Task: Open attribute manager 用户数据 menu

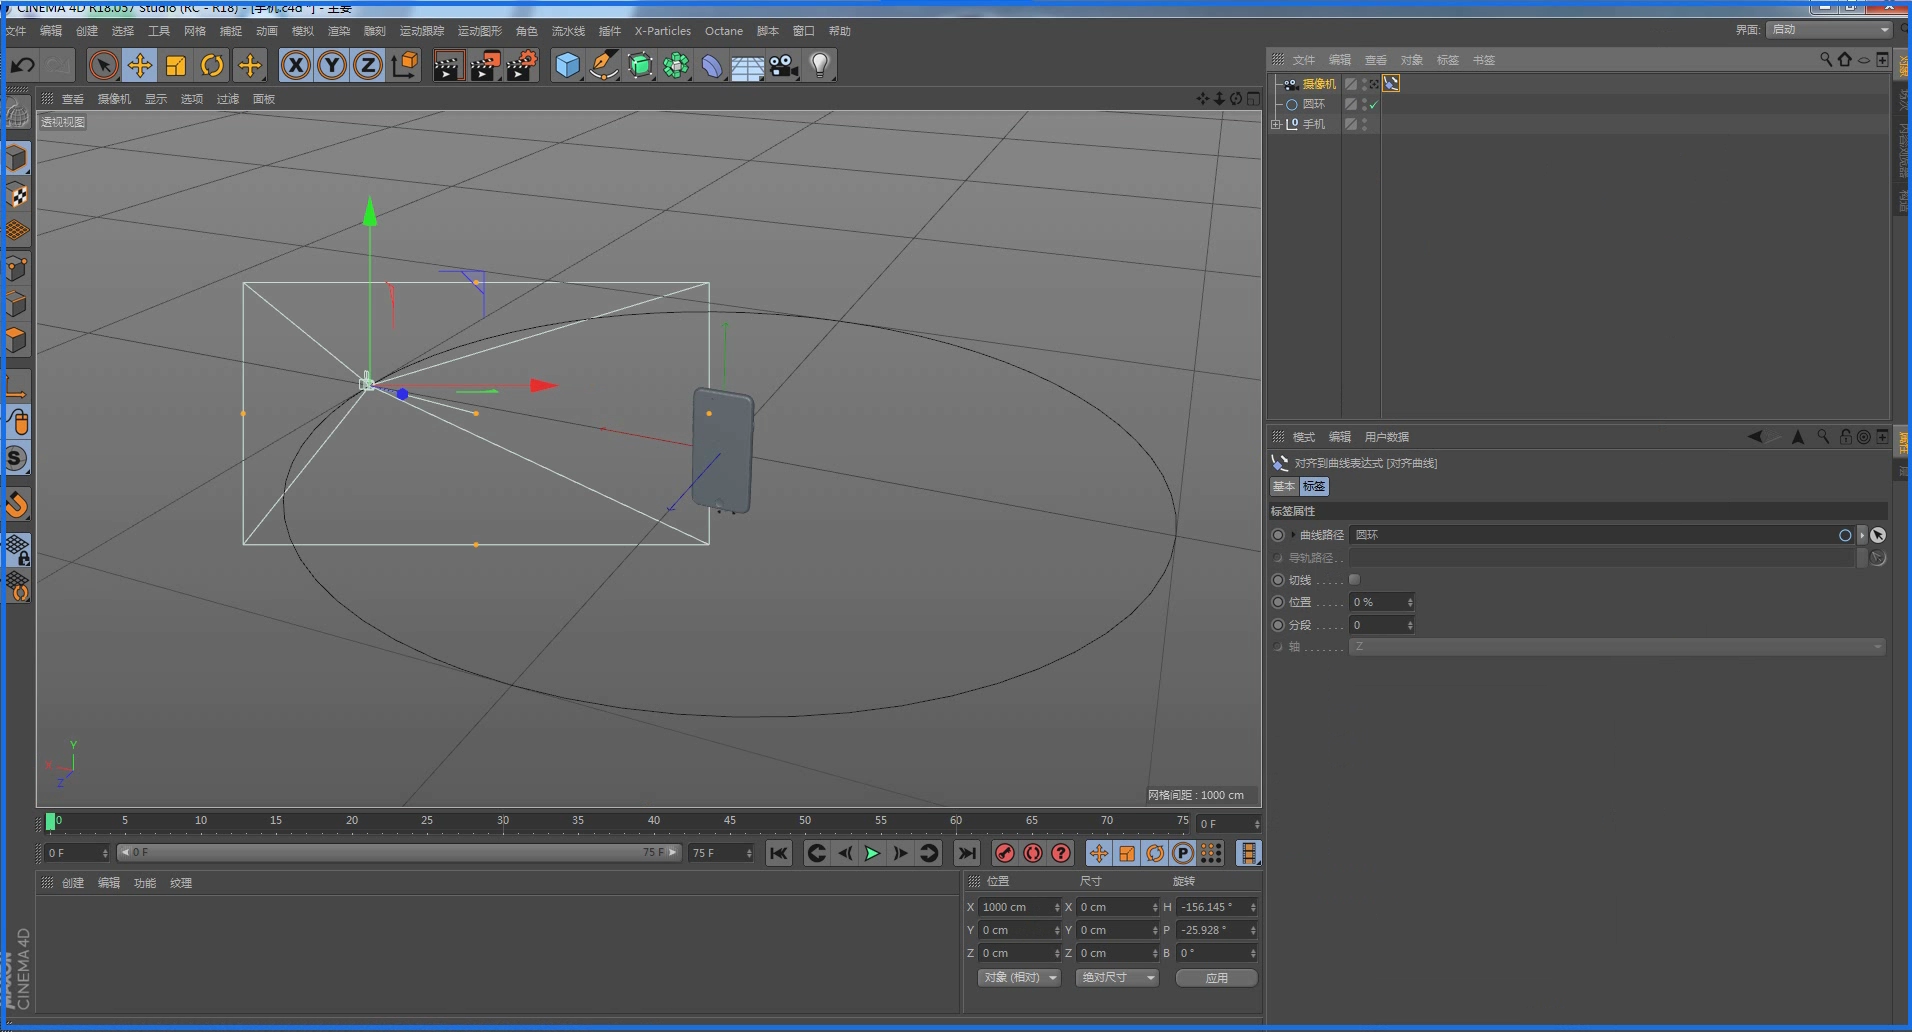Action: [x=1386, y=437]
